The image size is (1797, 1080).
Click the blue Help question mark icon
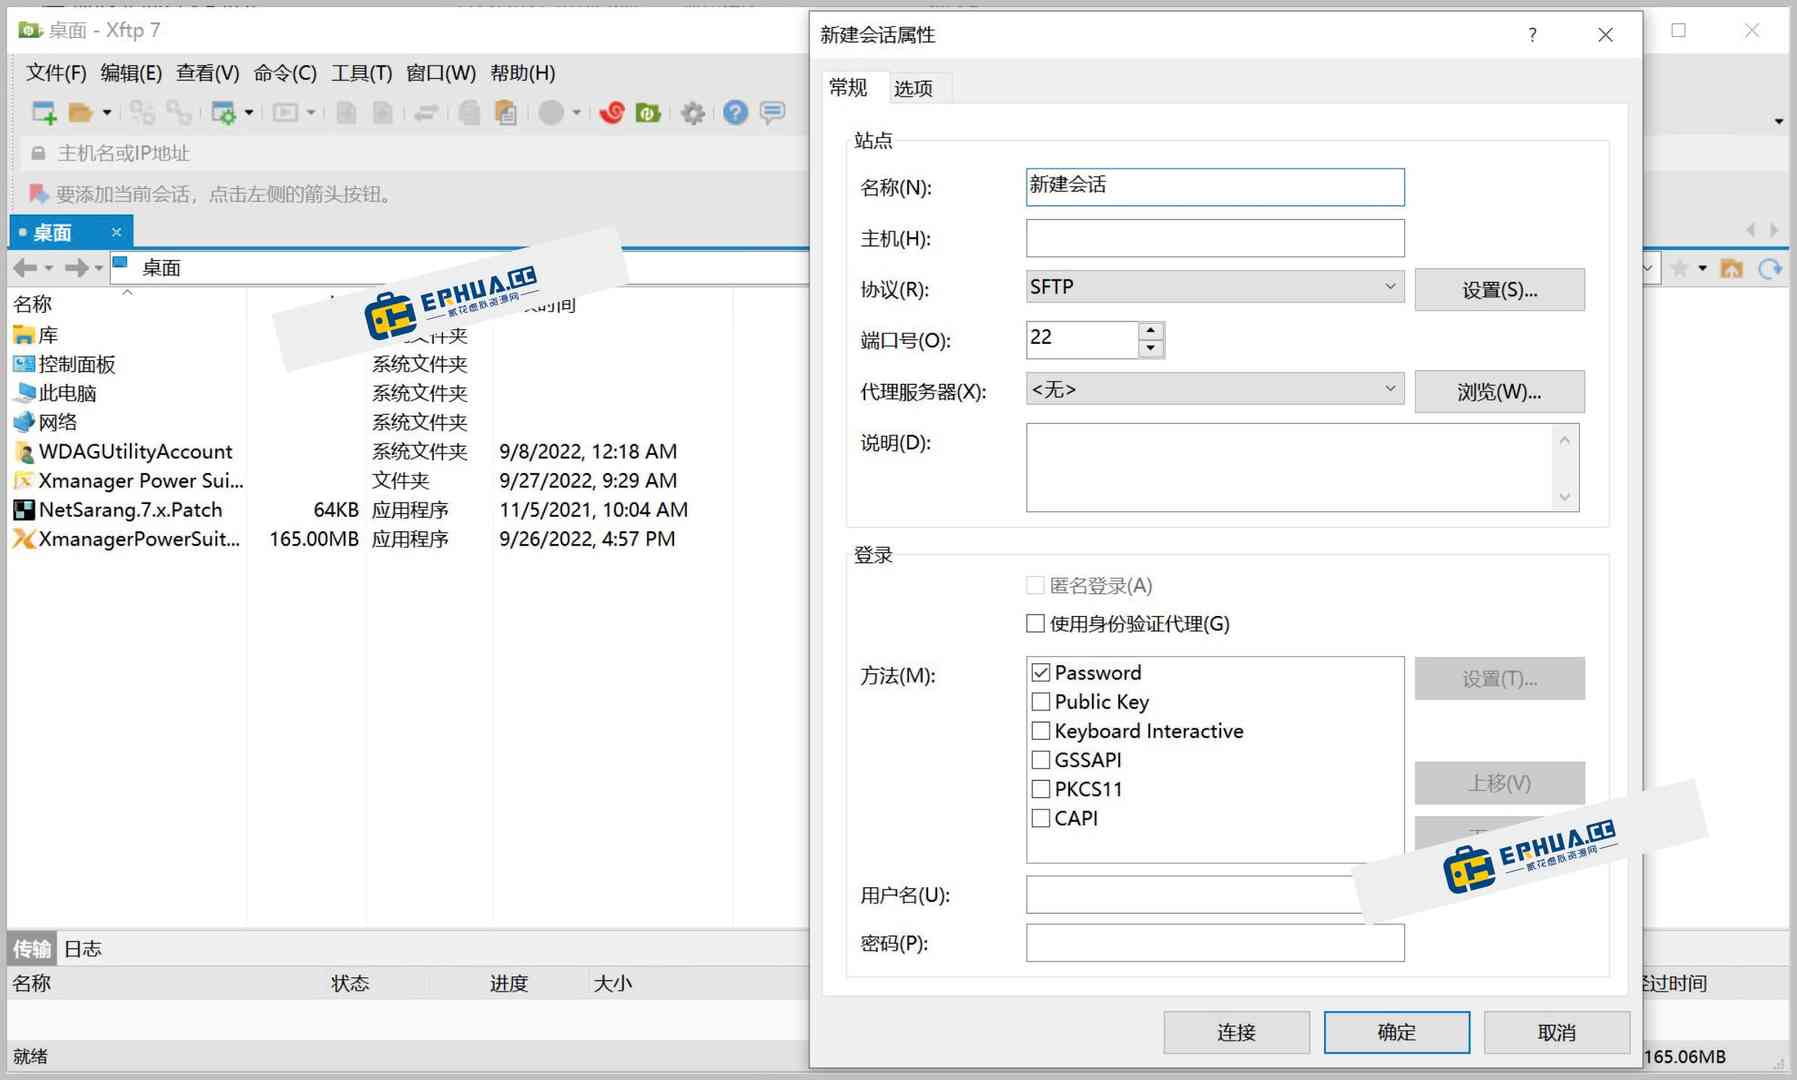(x=735, y=113)
